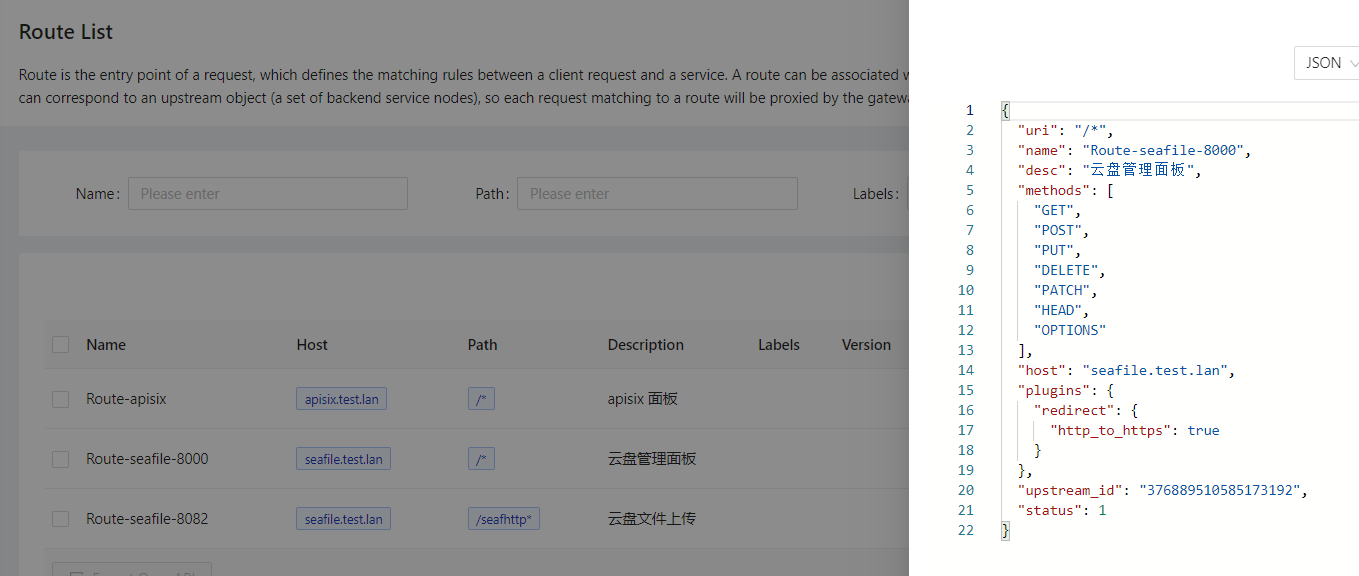1359x576 pixels.
Task: Click the /seafhttp* path tag
Action: pyautogui.click(x=504, y=519)
